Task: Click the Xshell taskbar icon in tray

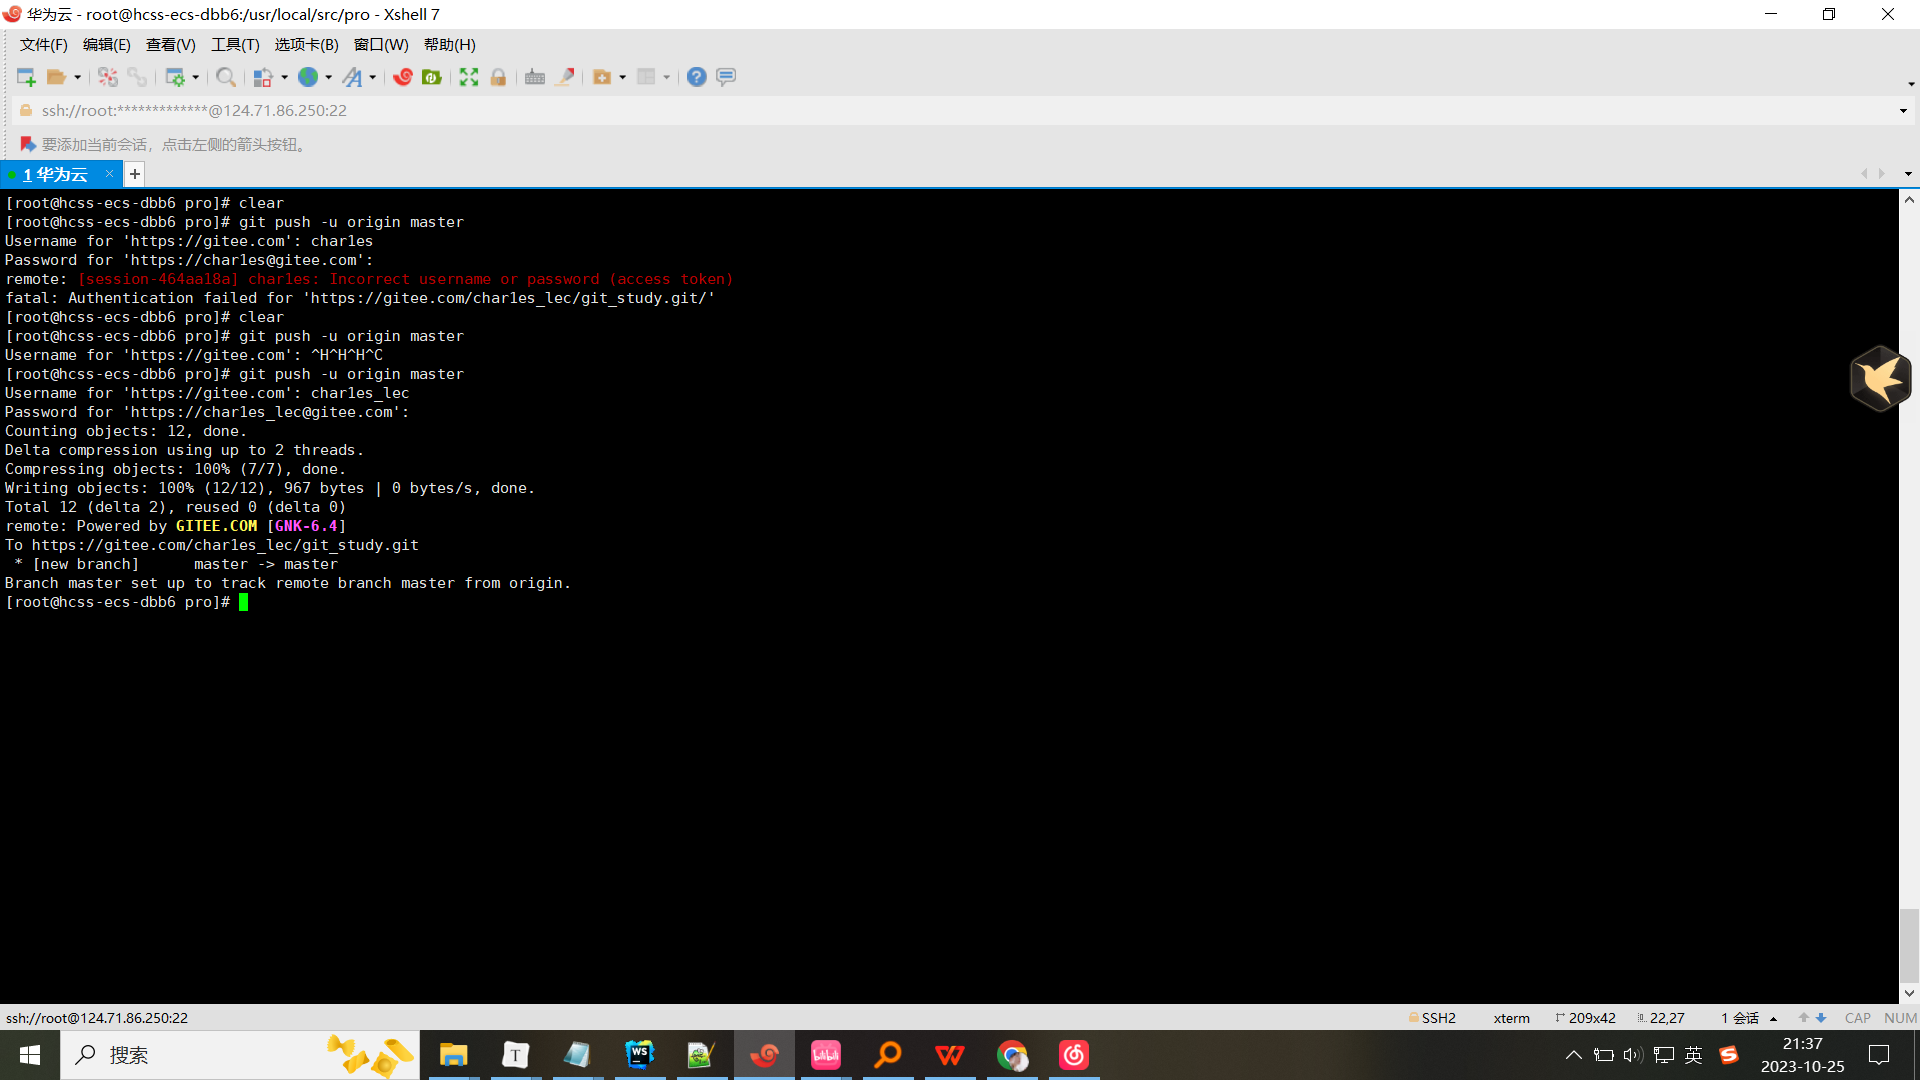Action: point(765,1055)
